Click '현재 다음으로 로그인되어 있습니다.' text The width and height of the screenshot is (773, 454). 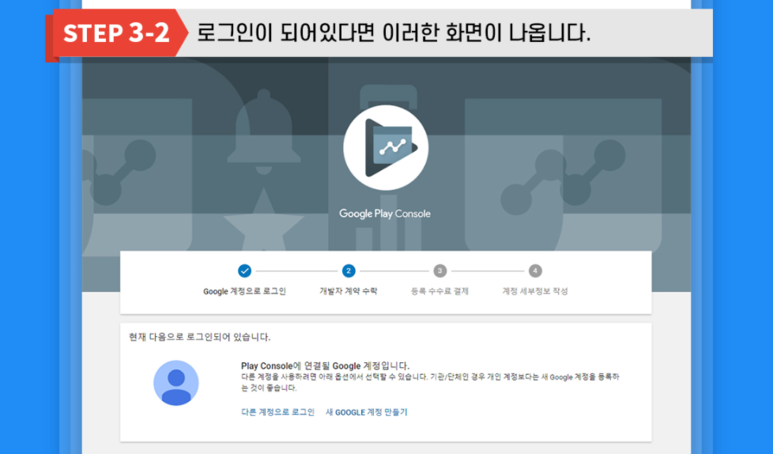pyautogui.click(x=200, y=337)
